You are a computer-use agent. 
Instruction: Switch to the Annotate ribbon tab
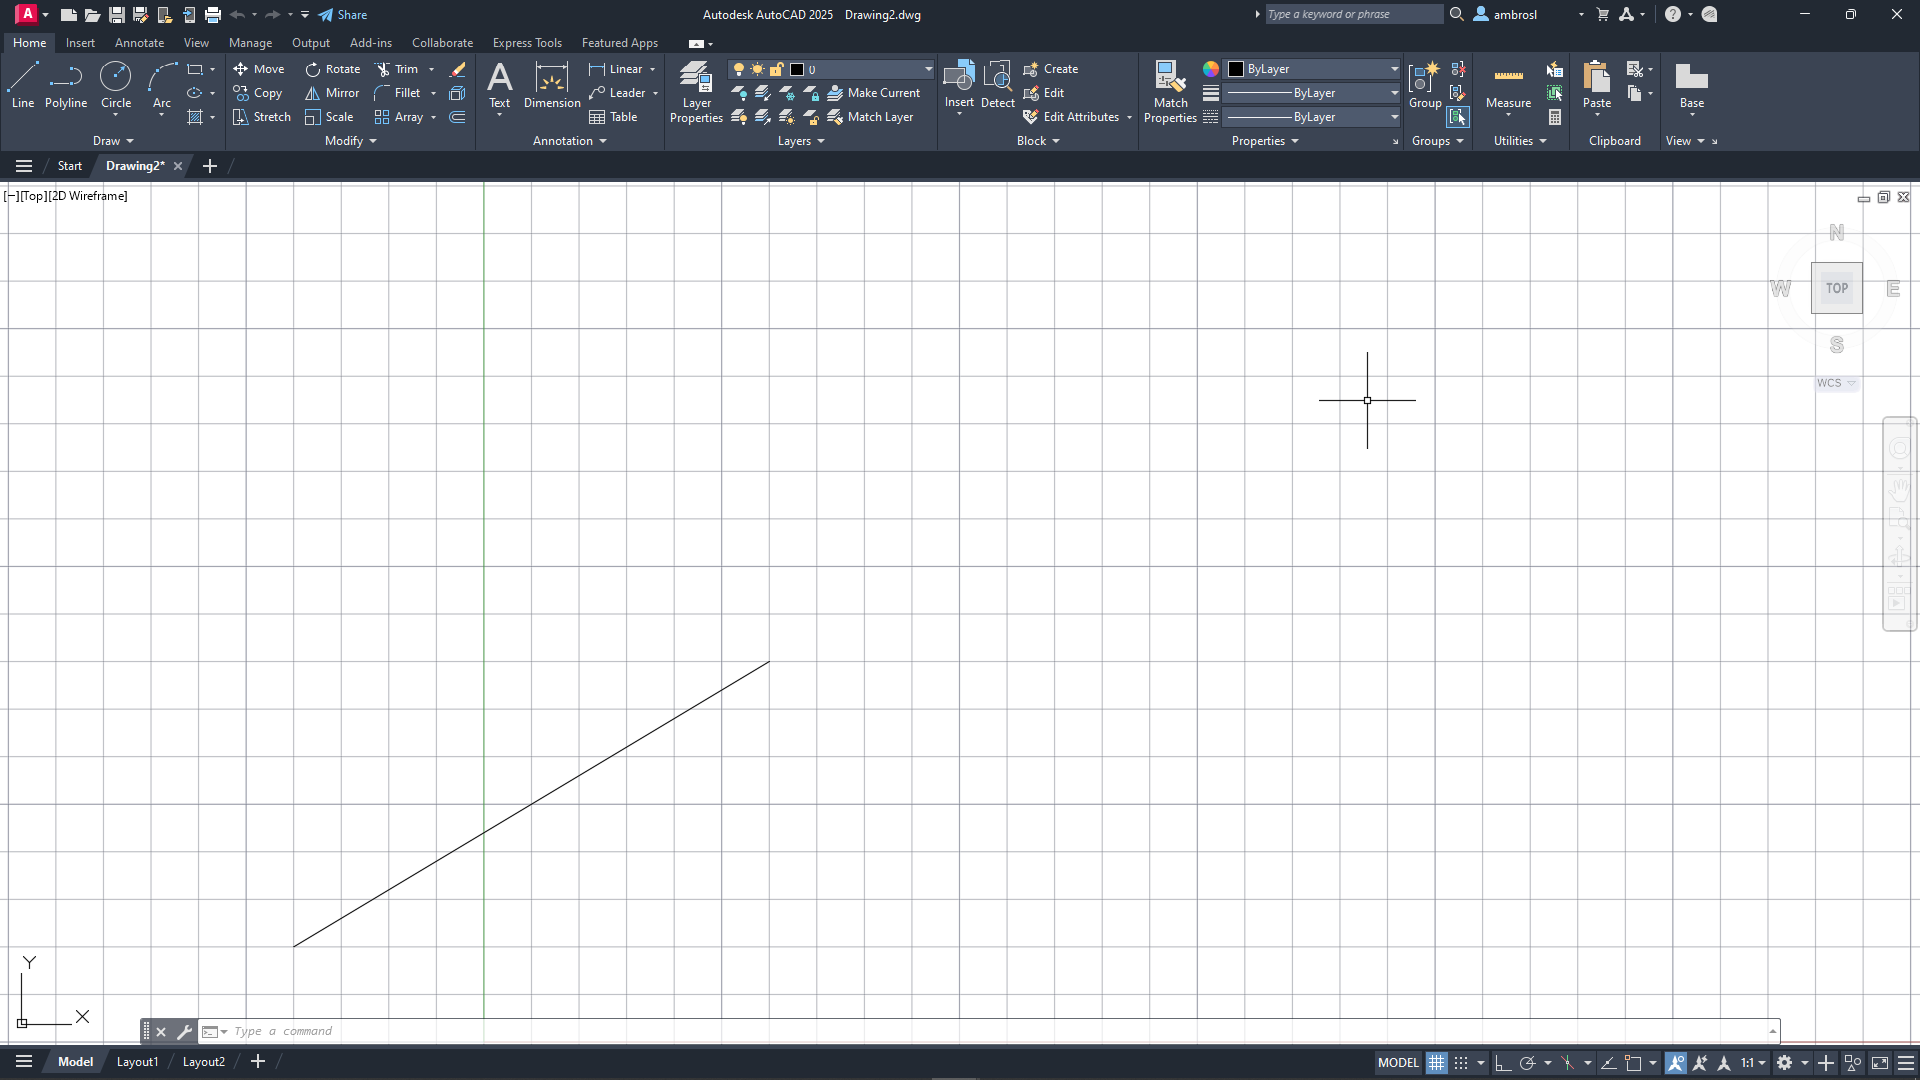tap(139, 43)
